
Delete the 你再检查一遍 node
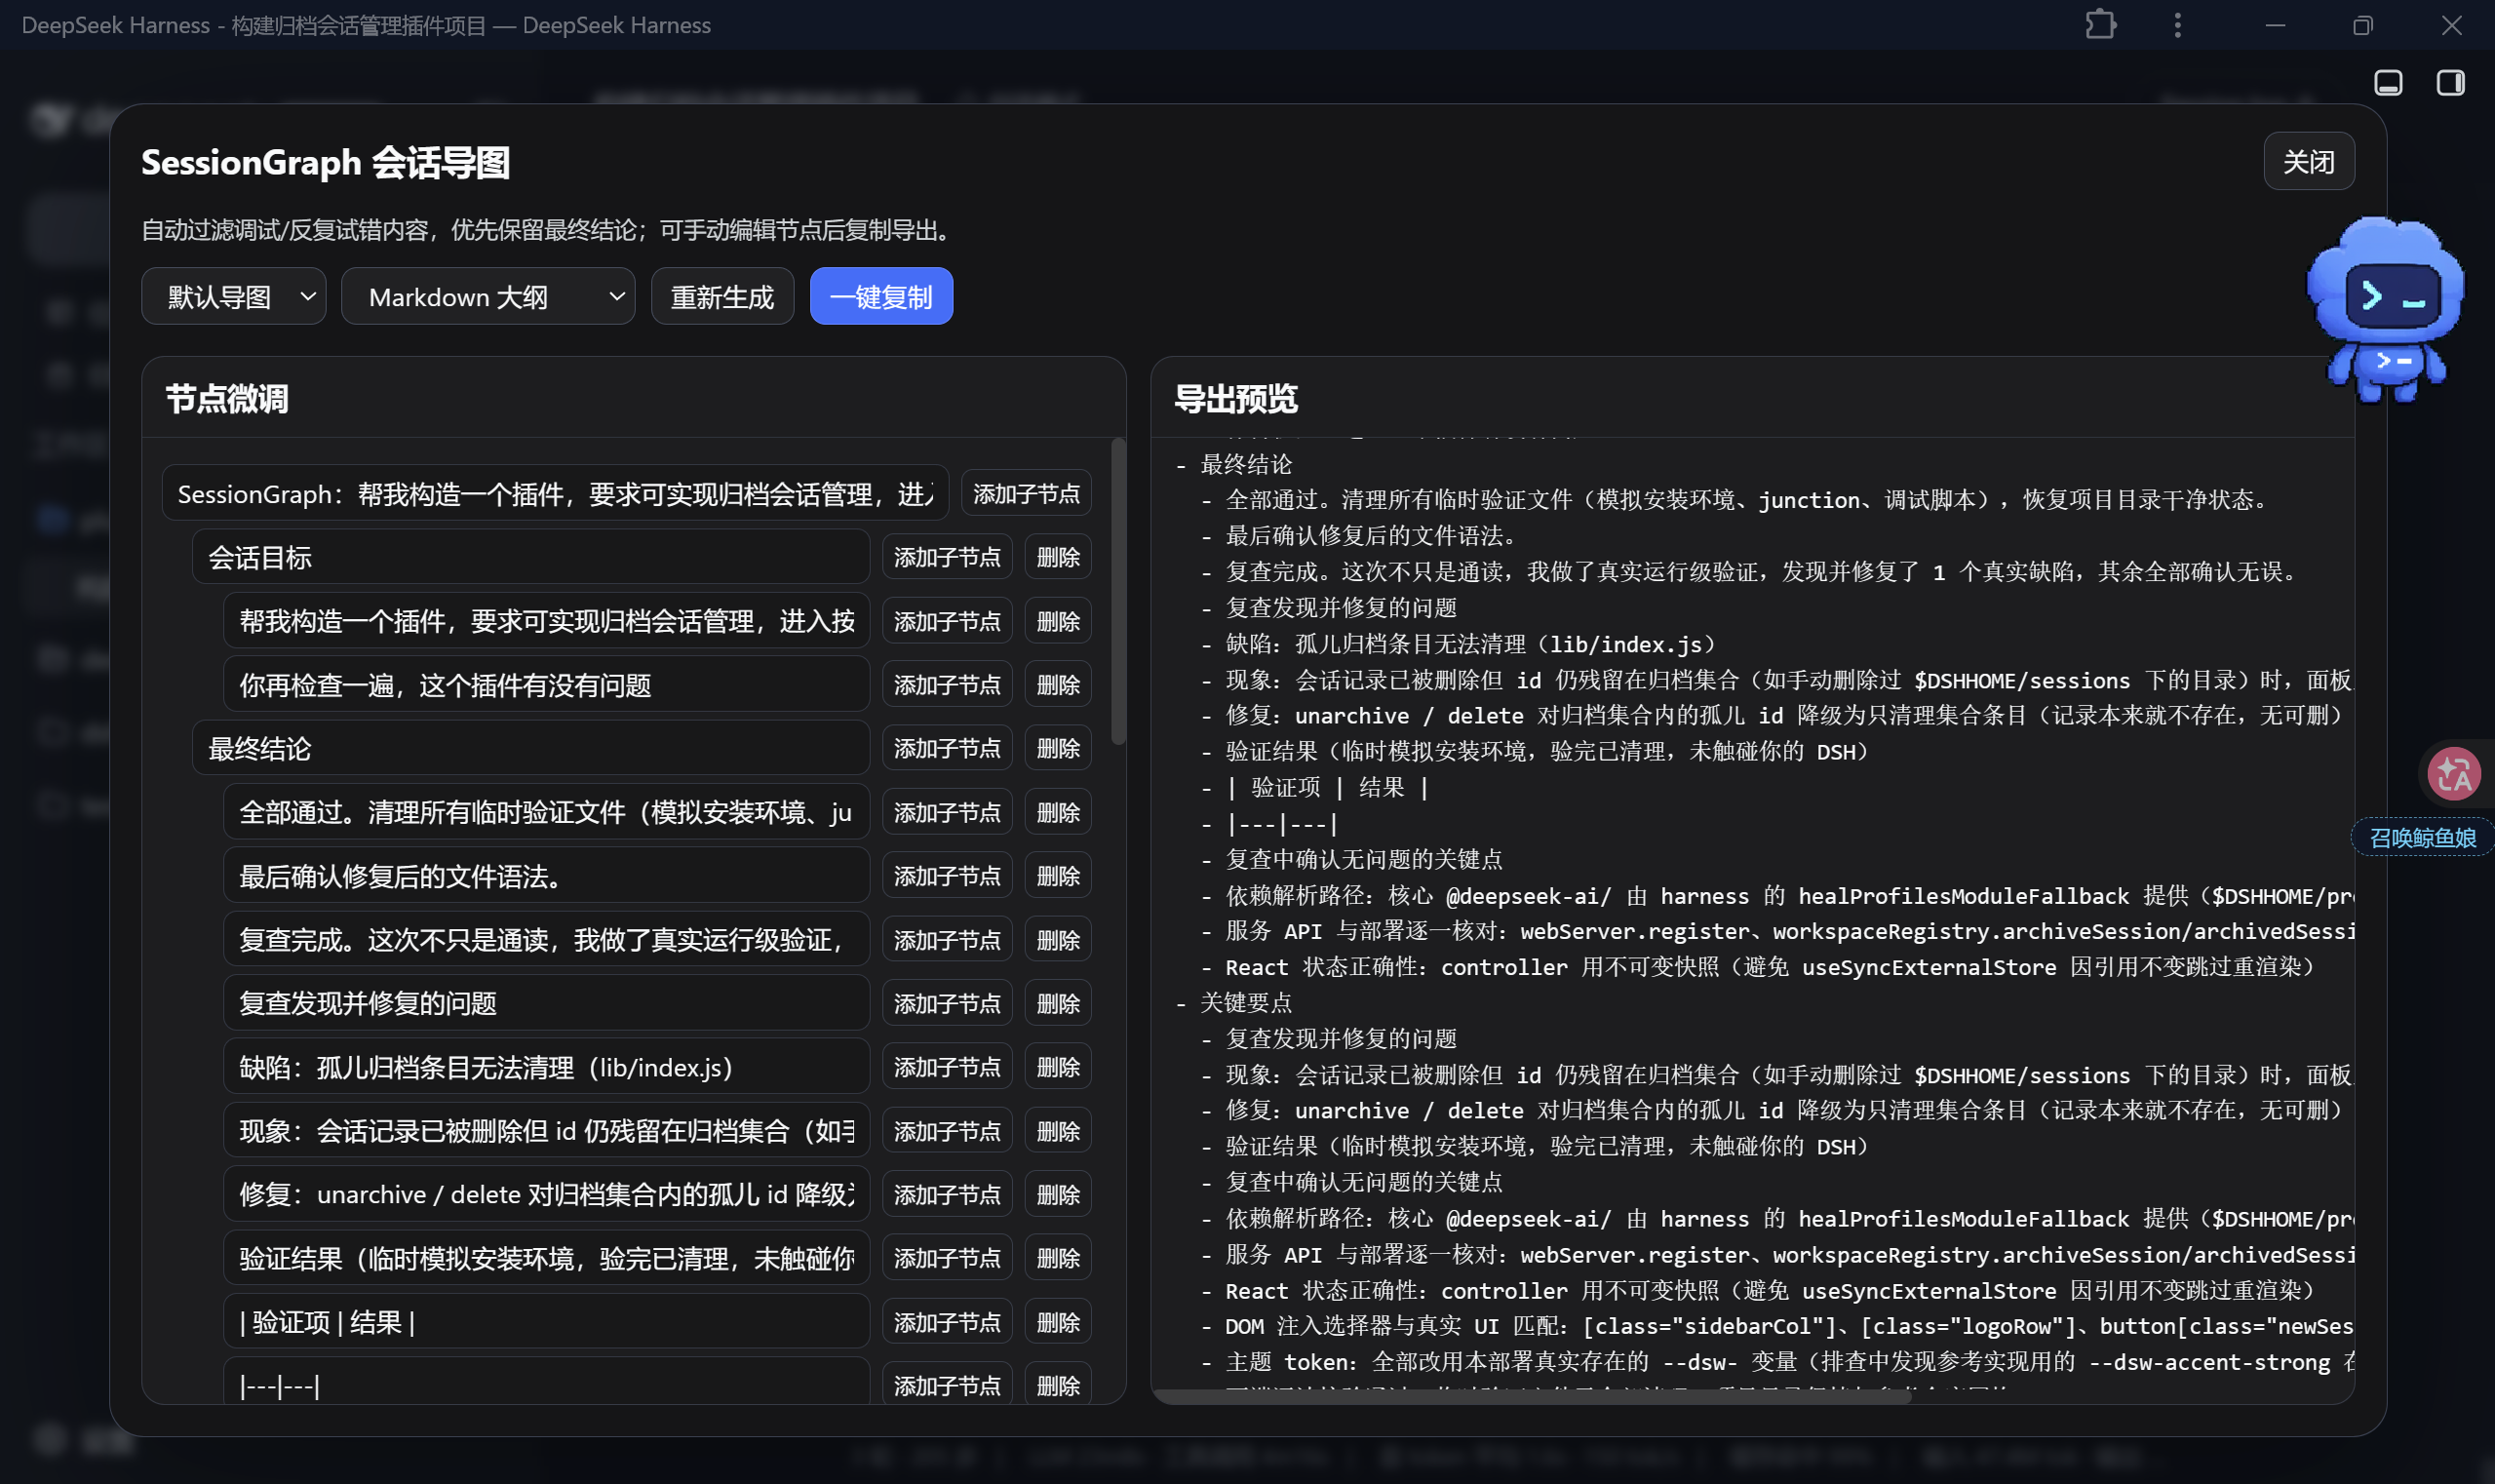tap(1058, 684)
